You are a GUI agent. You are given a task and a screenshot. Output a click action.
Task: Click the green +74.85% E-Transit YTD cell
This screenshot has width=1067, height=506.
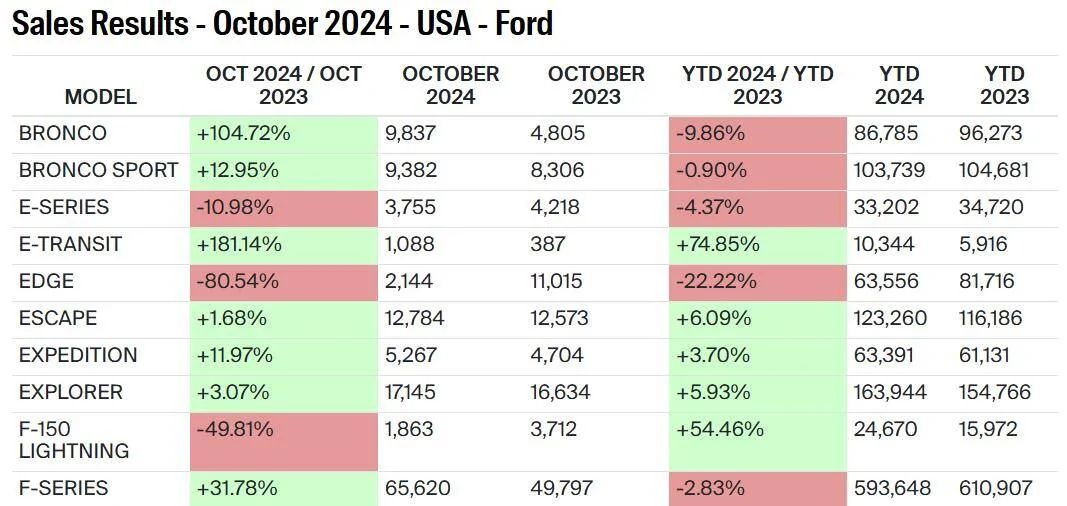[757, 244]
